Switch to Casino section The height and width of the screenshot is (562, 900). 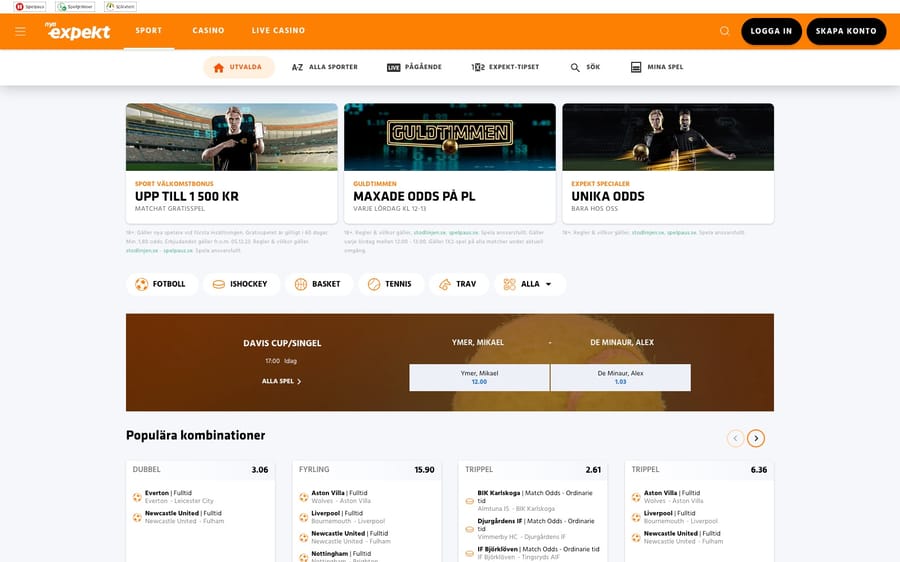coord(208,30)
